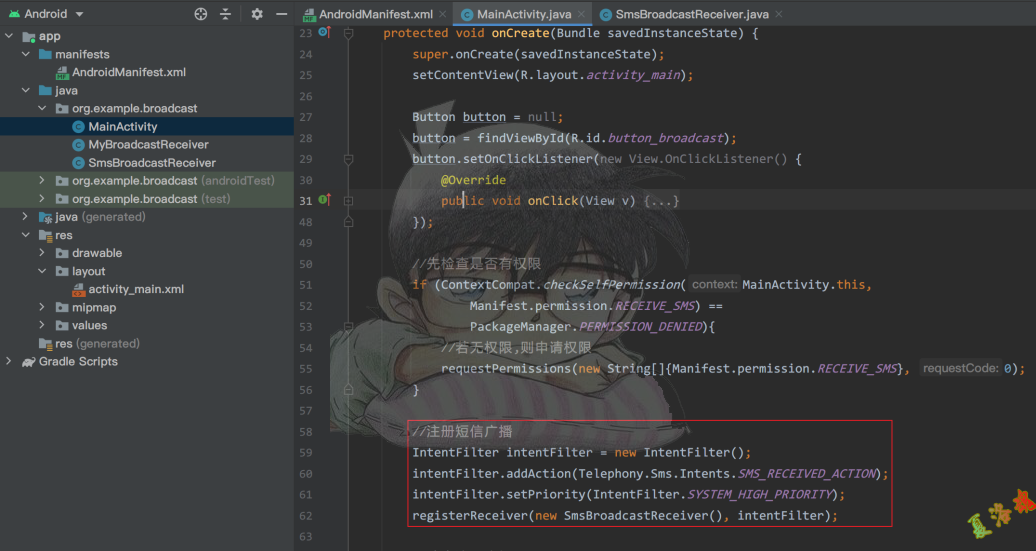
Task: Expand the Gradle Scripts node
Action: click(x=9, y=361)
